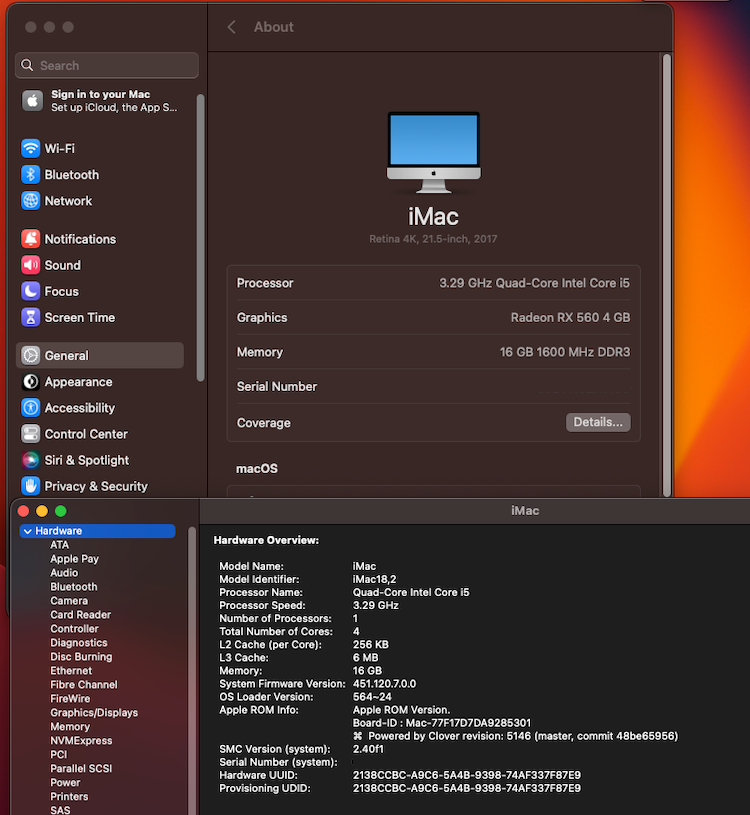Viewport: 750px width, 815px height.
Task: Select Camera in hardware list
Action: [69, 601]
